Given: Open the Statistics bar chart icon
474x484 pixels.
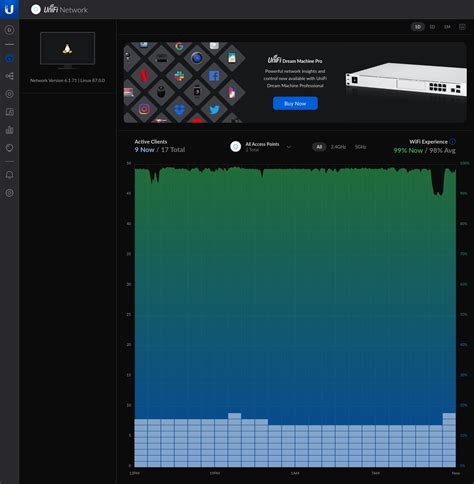Looking at the screenshot, I should click(9, 130).
